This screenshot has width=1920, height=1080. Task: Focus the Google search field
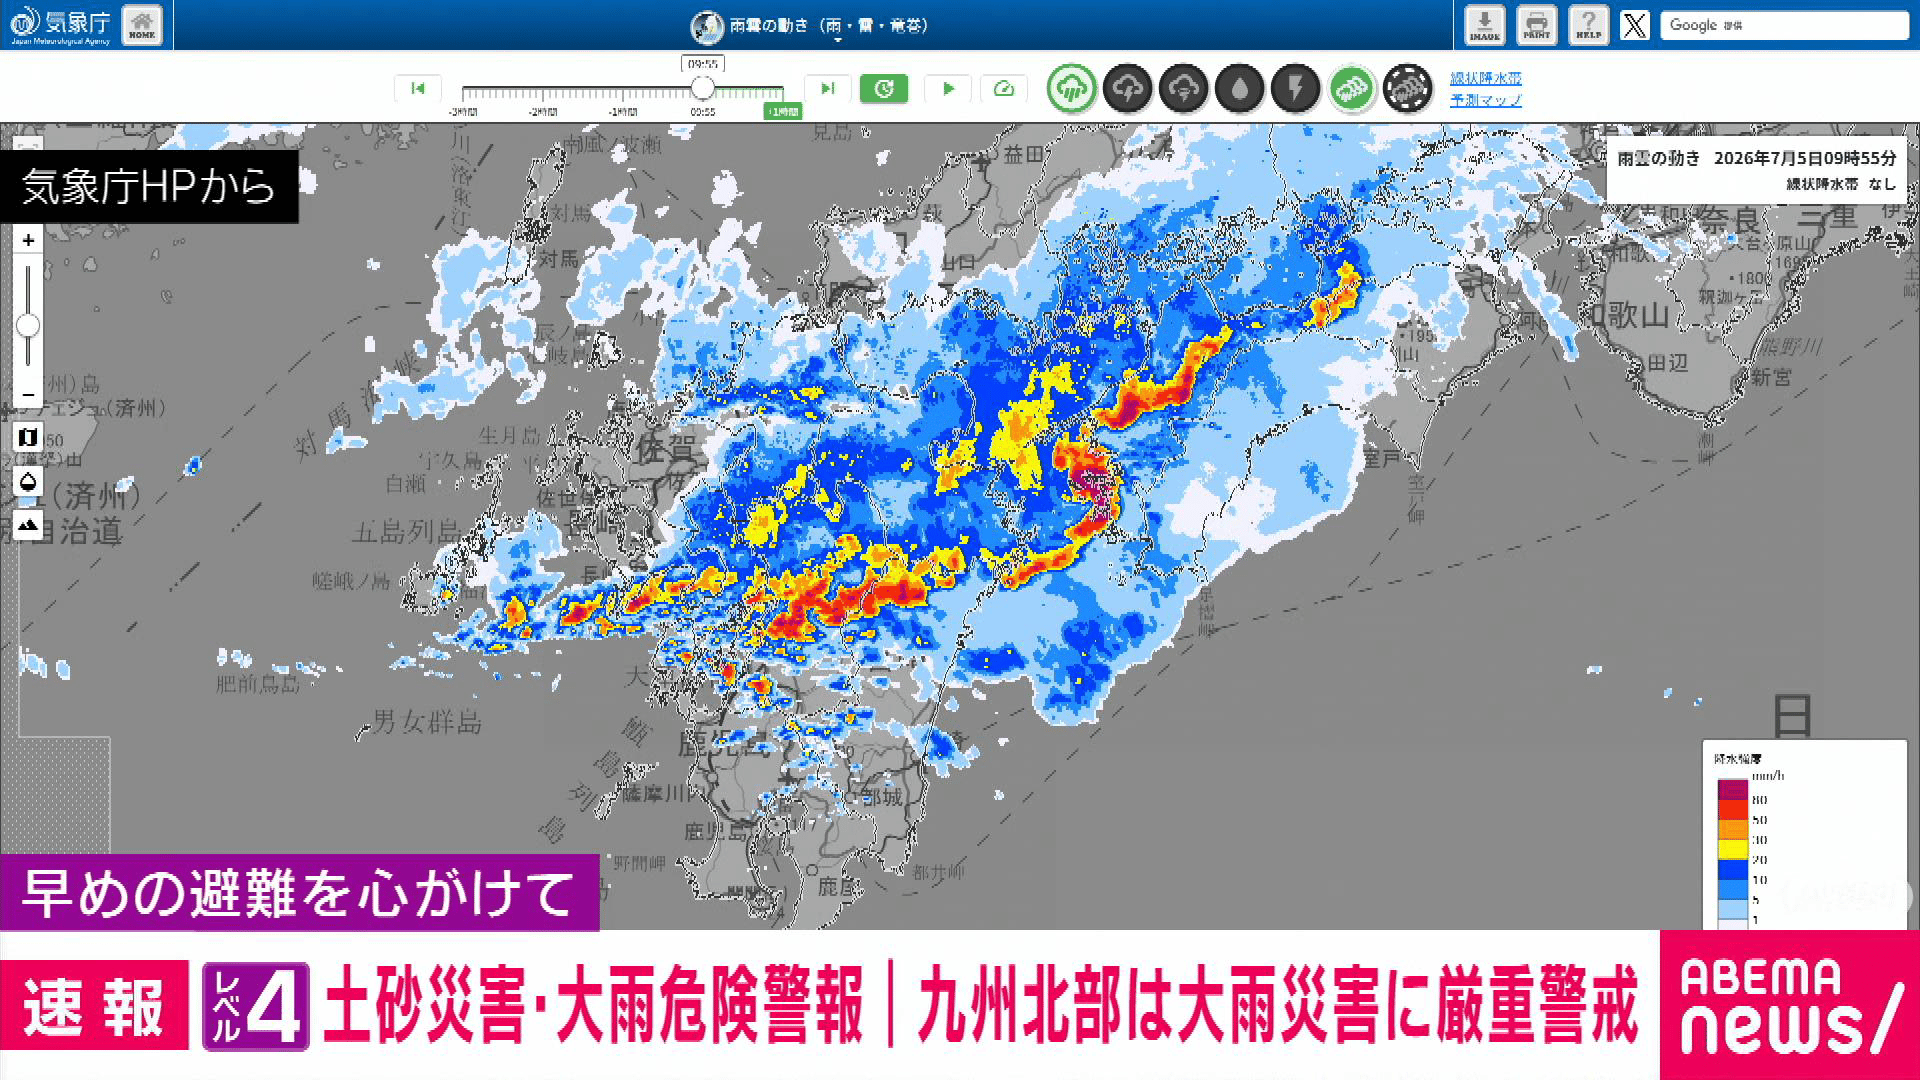tap(1785, 25)
